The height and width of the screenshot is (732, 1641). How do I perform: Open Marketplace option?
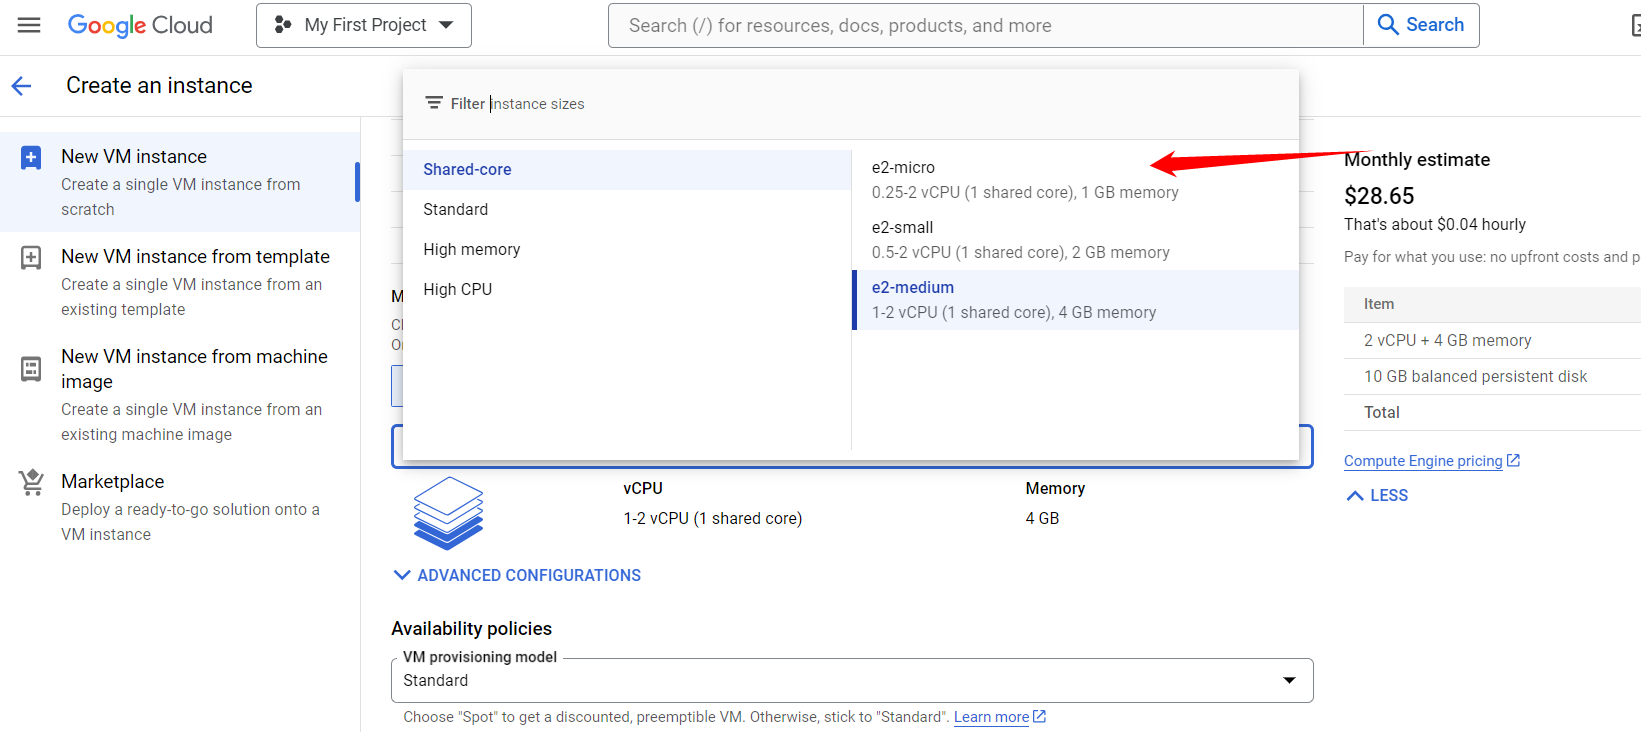(x=180, y=507)
